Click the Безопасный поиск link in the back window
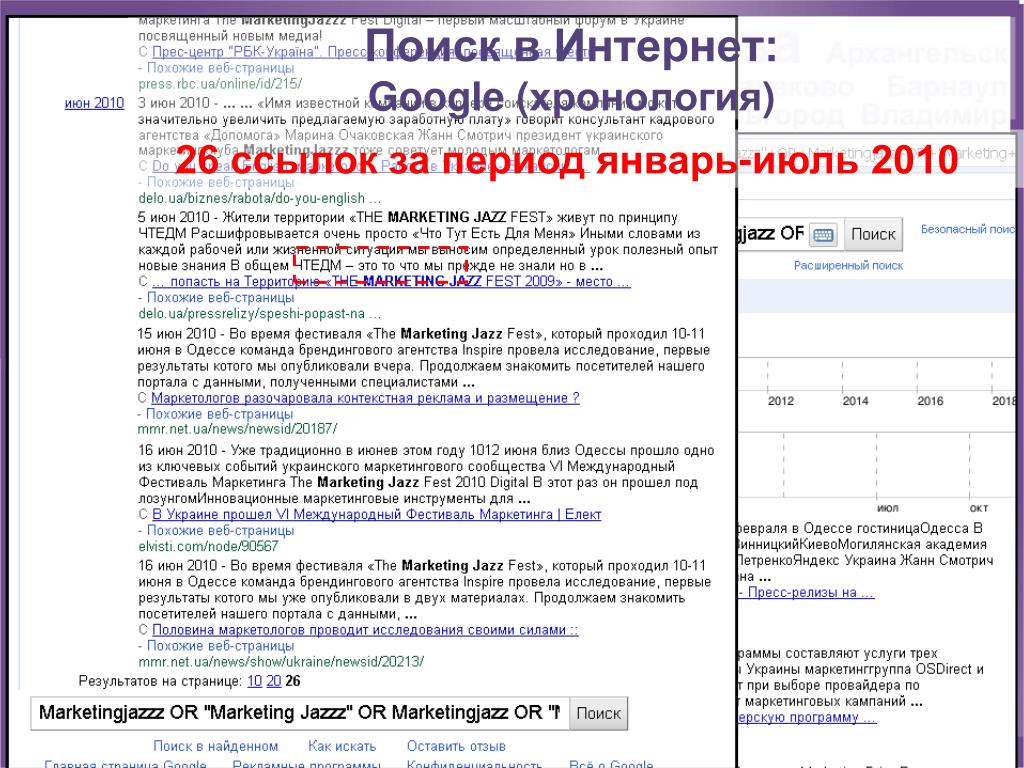 968,229
